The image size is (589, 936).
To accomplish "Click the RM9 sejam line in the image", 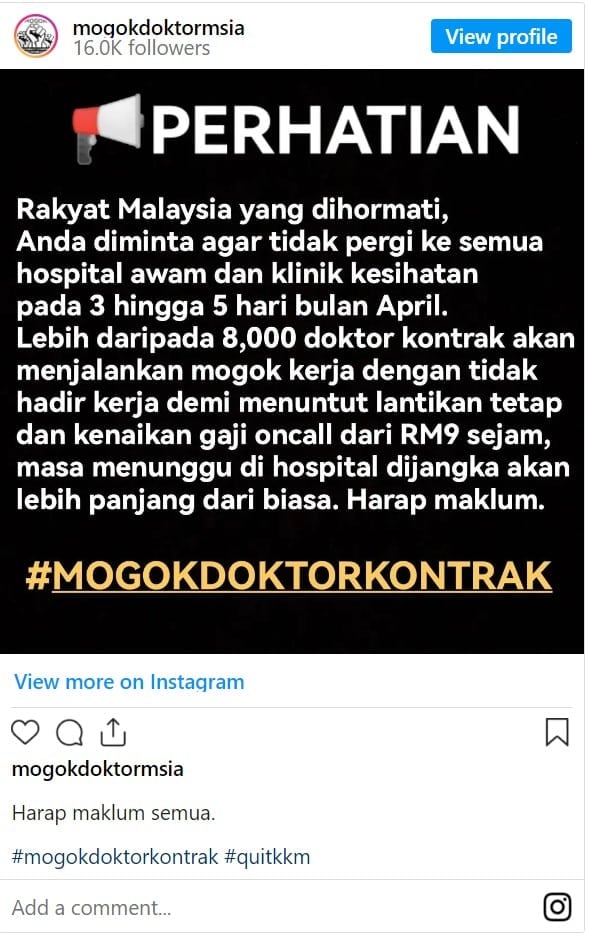I will pyautogui.click(x=283, y=435).
